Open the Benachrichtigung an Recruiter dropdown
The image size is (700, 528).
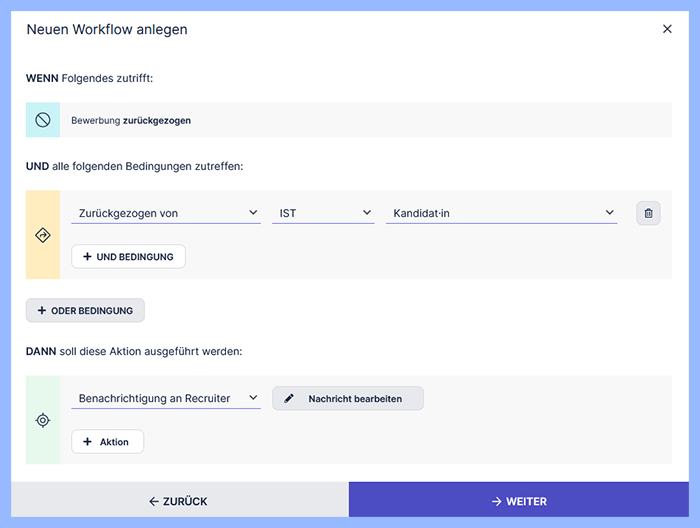point(166,398)
